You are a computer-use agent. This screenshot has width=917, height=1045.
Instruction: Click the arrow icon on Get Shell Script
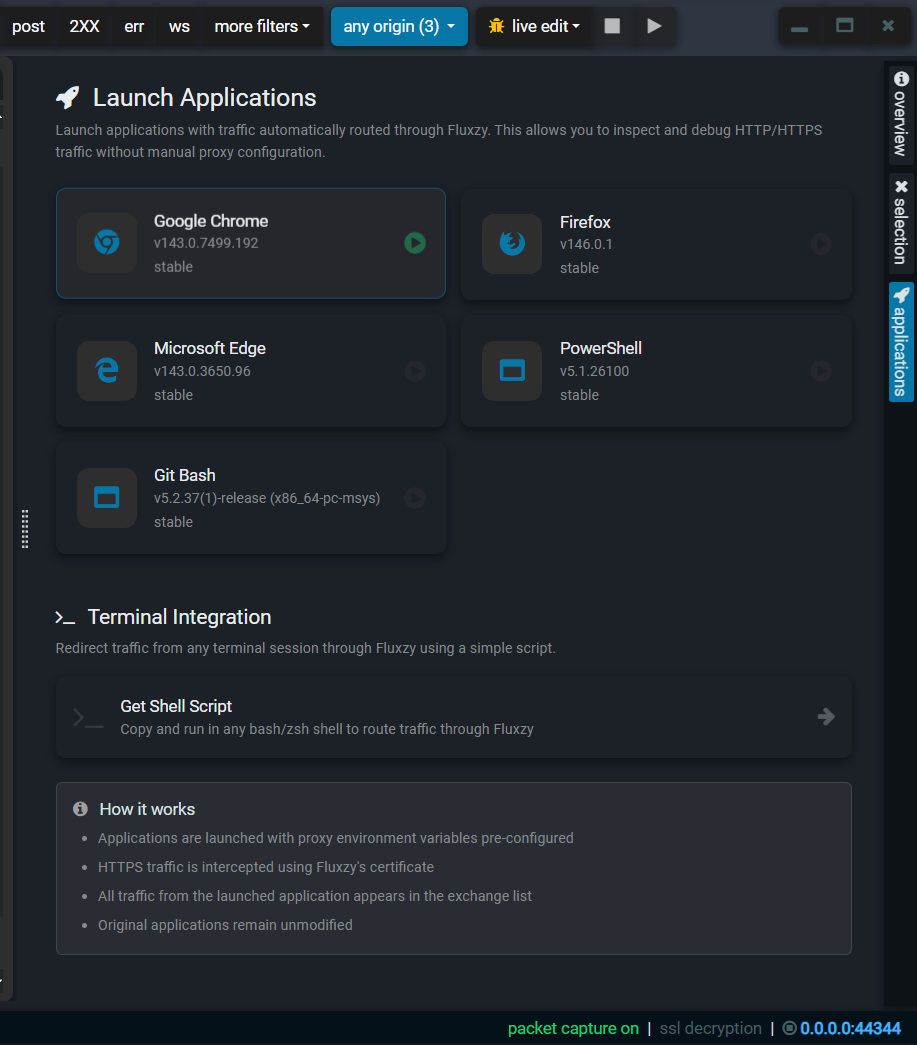click(826, 716)
